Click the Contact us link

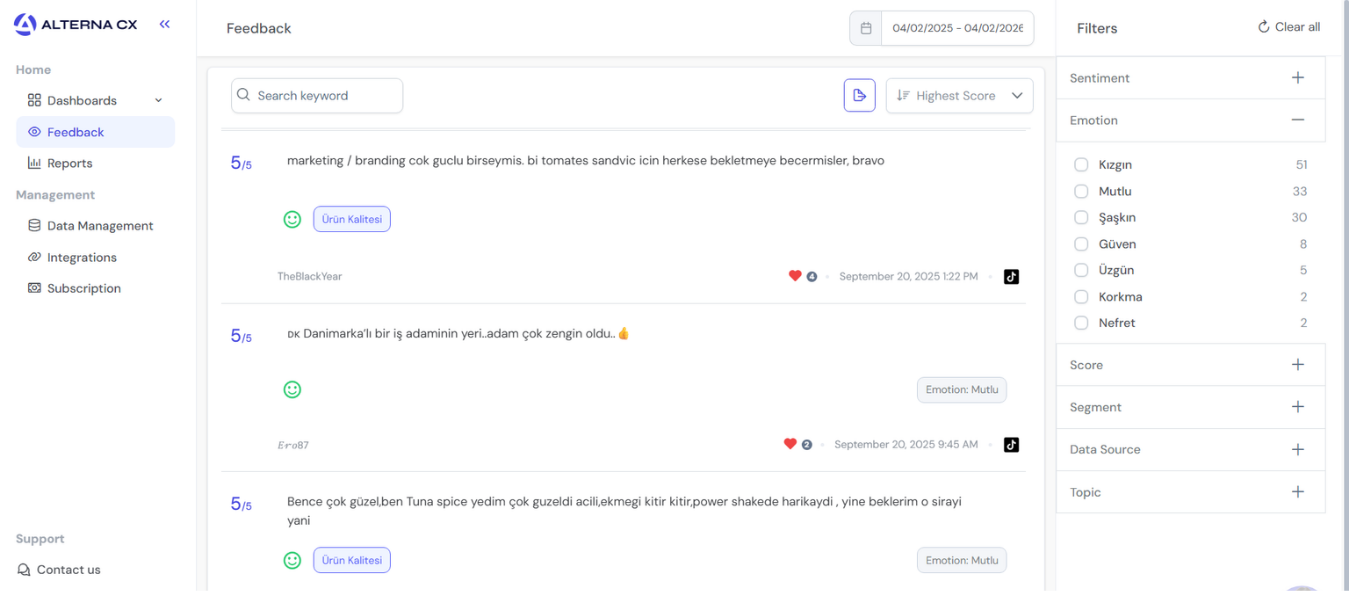(x=59, y=570)
